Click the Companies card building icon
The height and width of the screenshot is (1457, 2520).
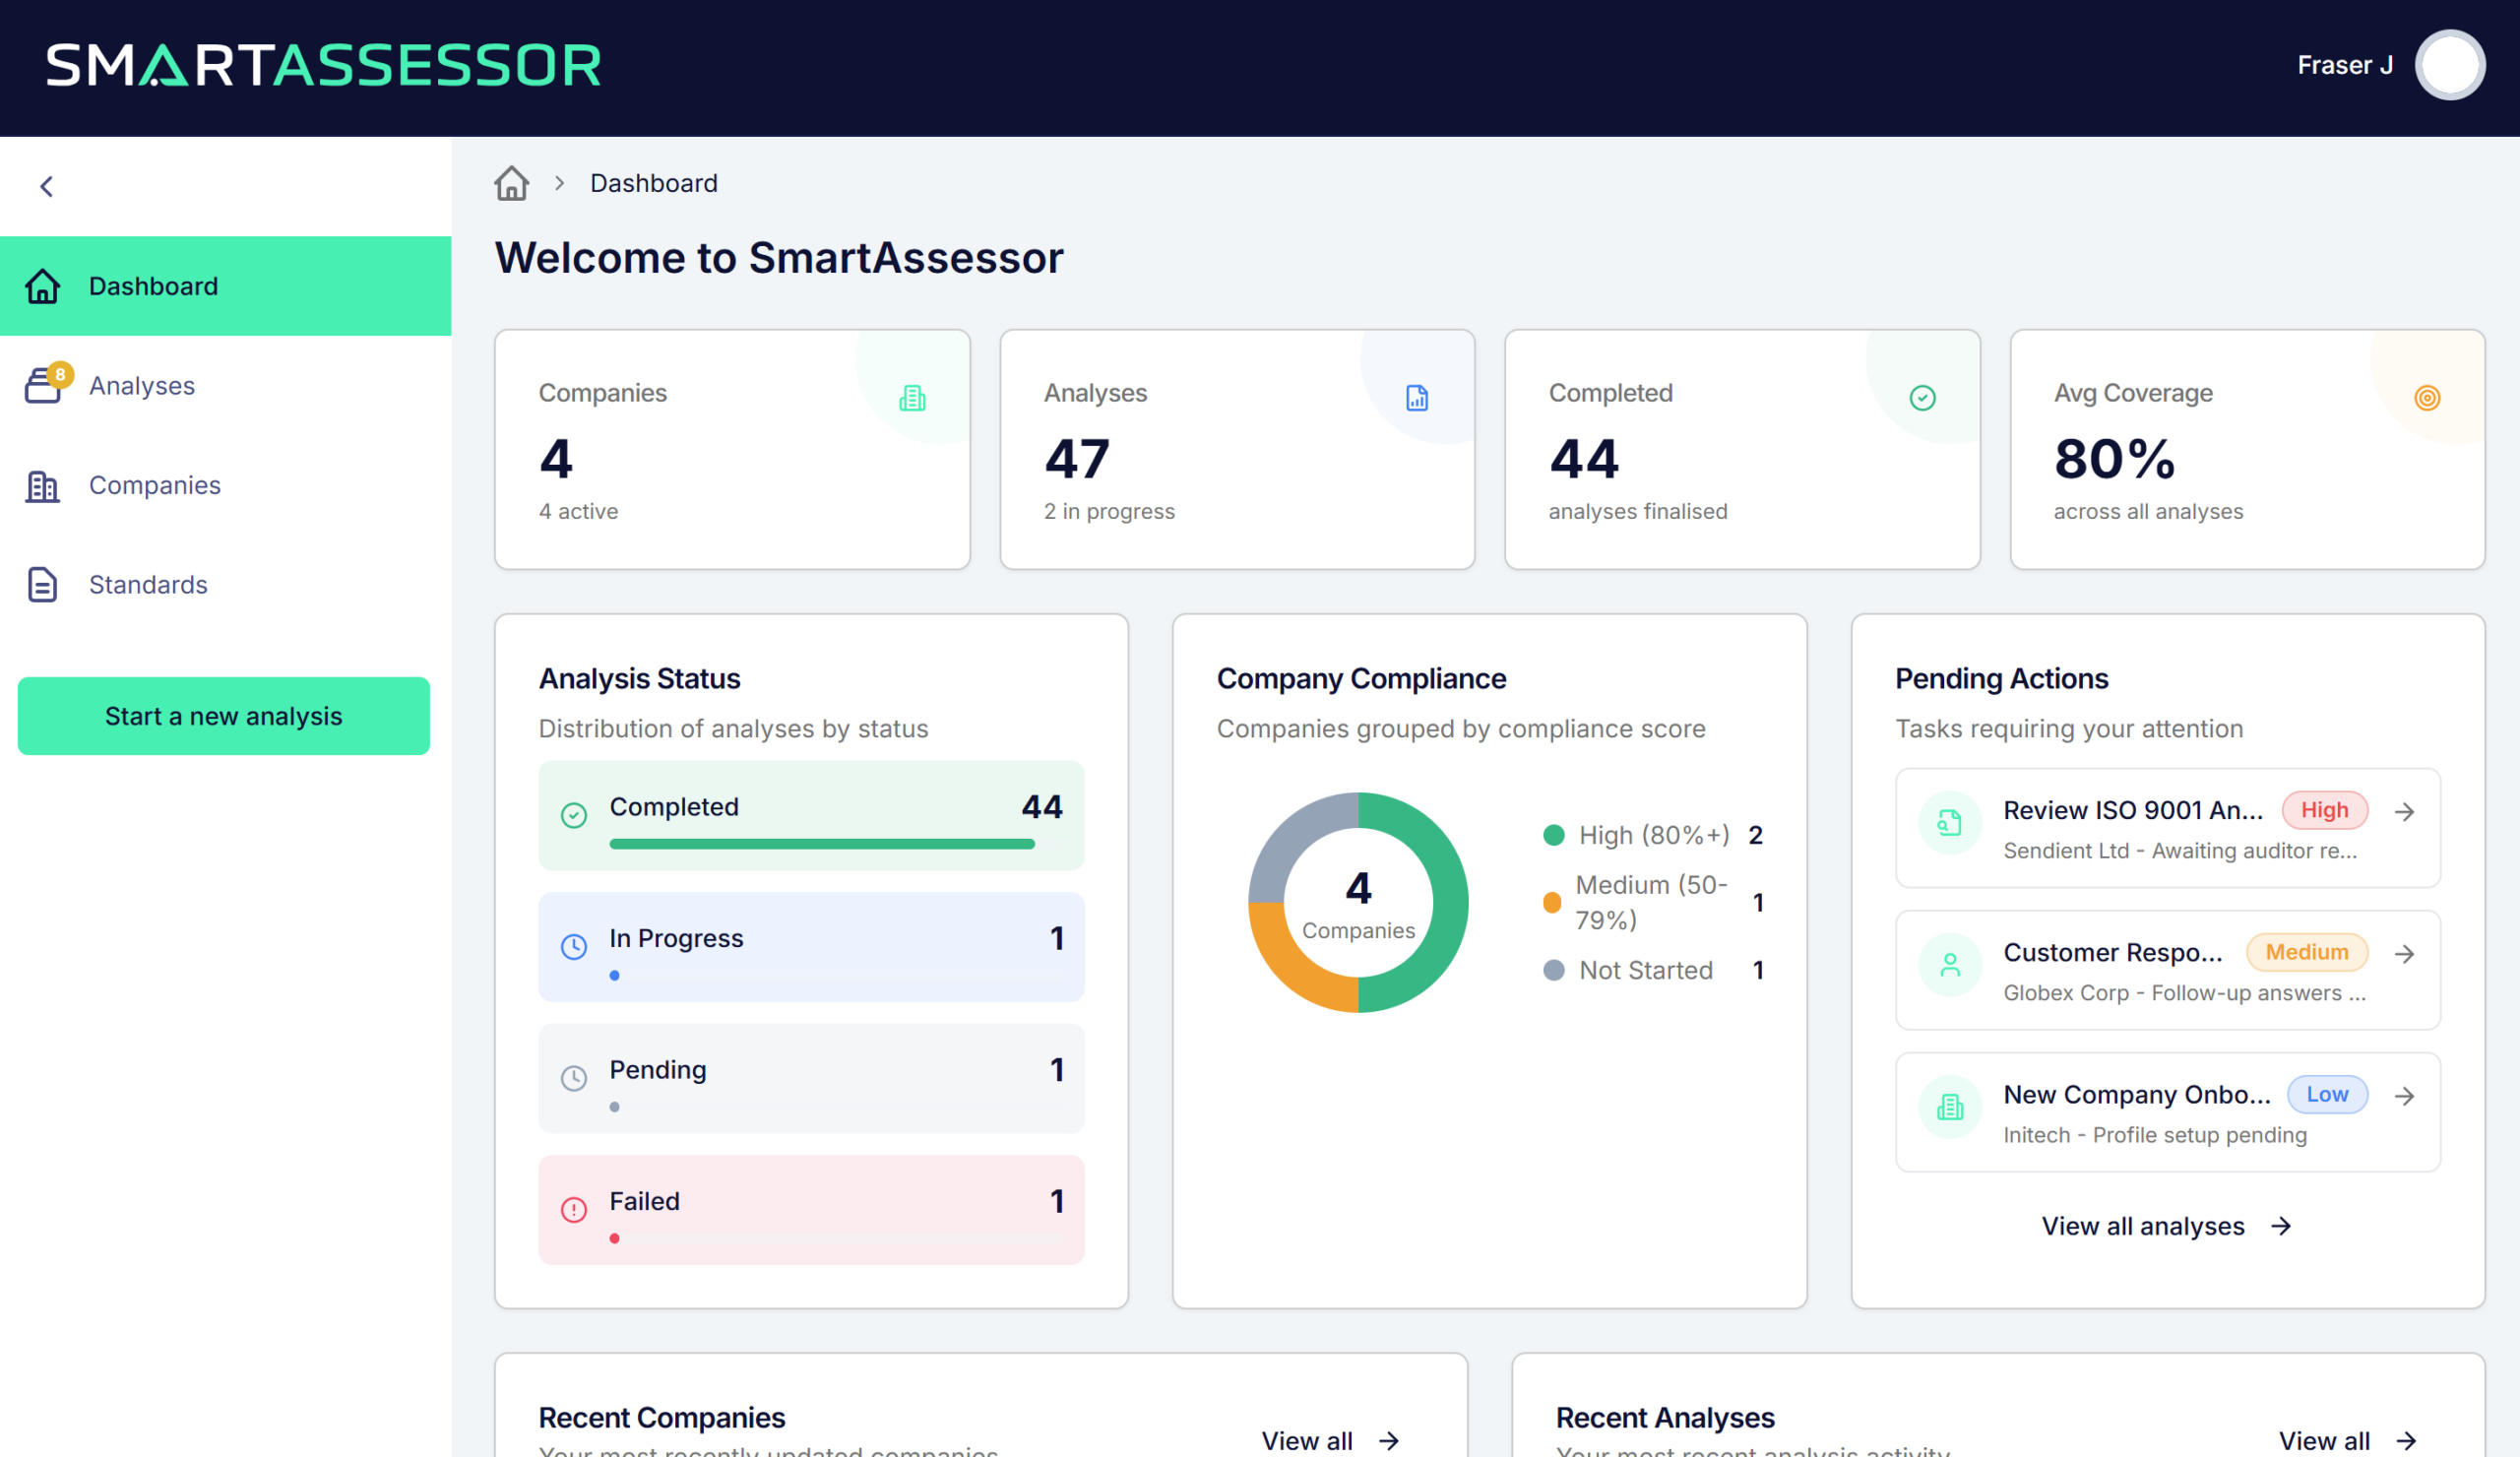tap(912, 398)
